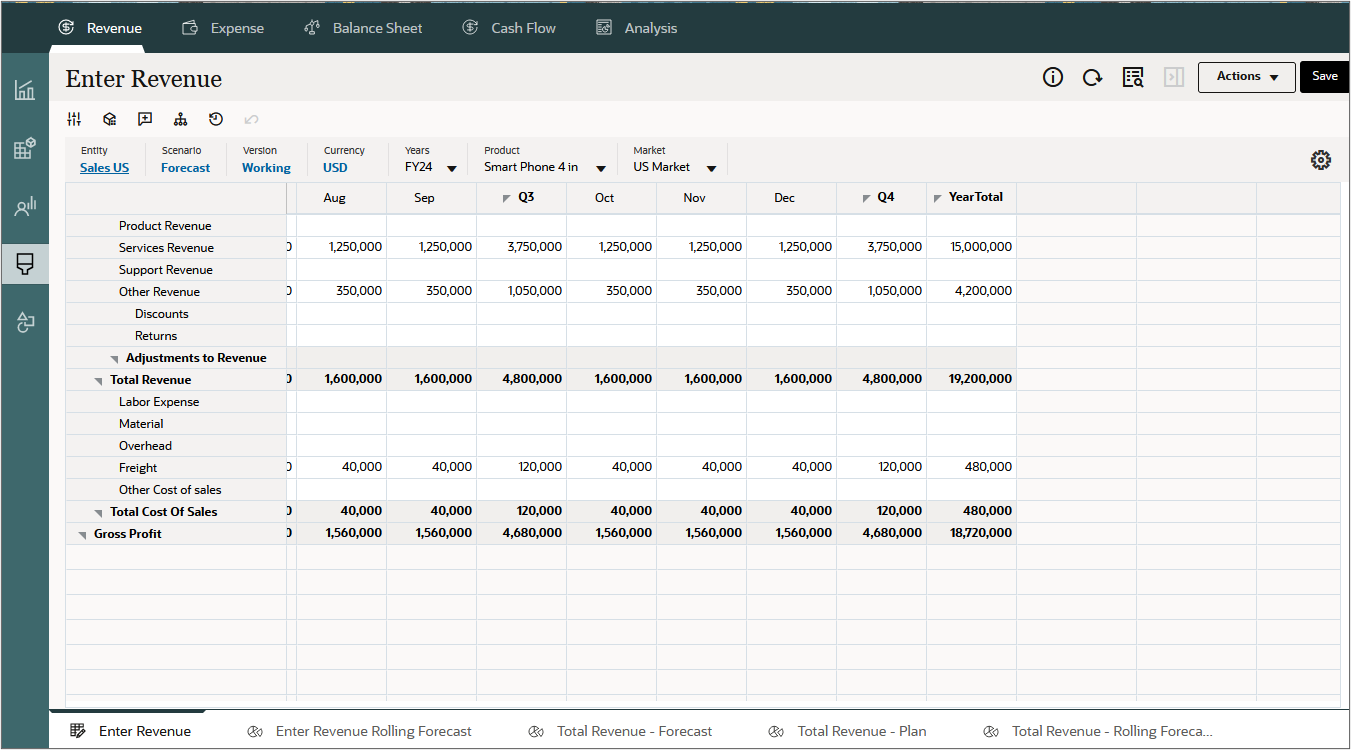Click the form search document icon
The image size is (1351, 750).
click(x=1133, y=77)
